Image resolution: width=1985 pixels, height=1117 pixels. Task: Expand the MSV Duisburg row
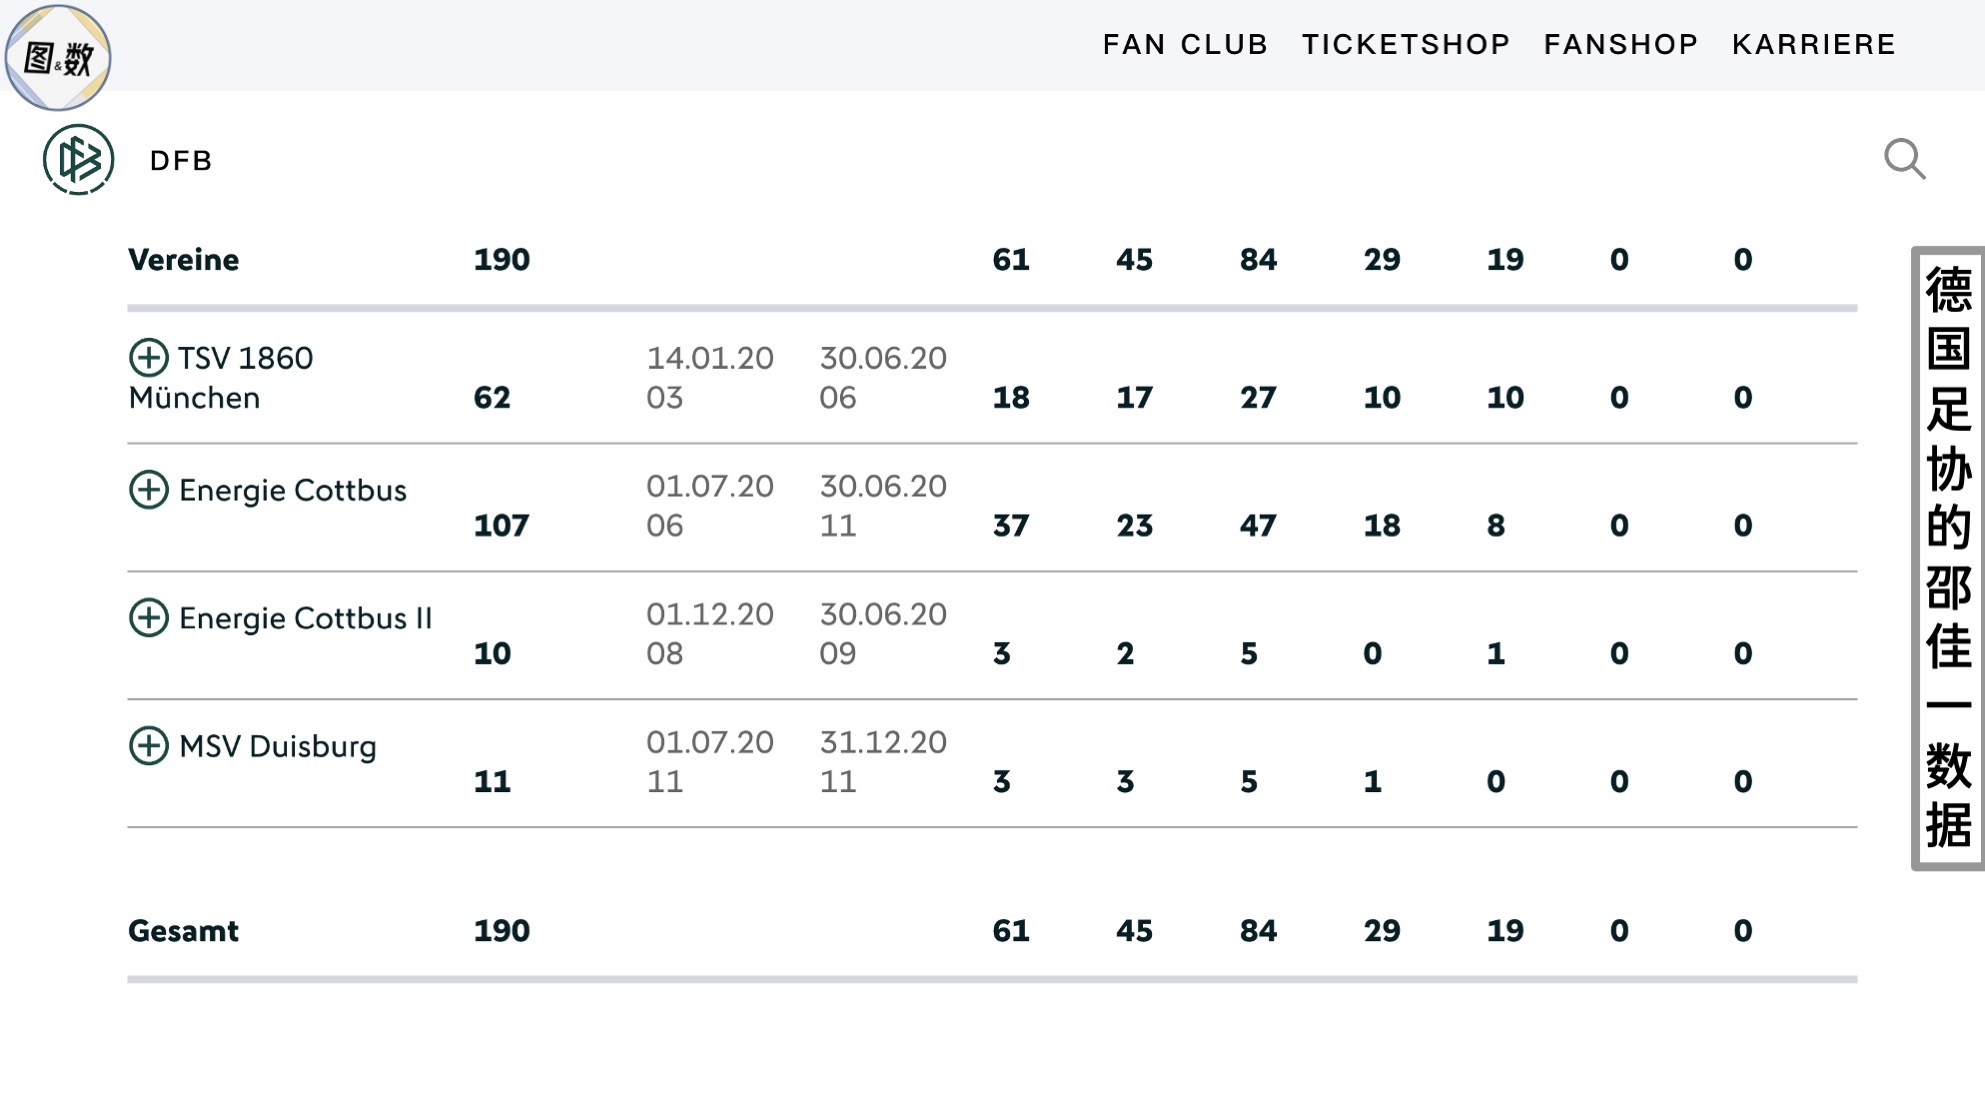pyautogui.click(x=149, y=745)
